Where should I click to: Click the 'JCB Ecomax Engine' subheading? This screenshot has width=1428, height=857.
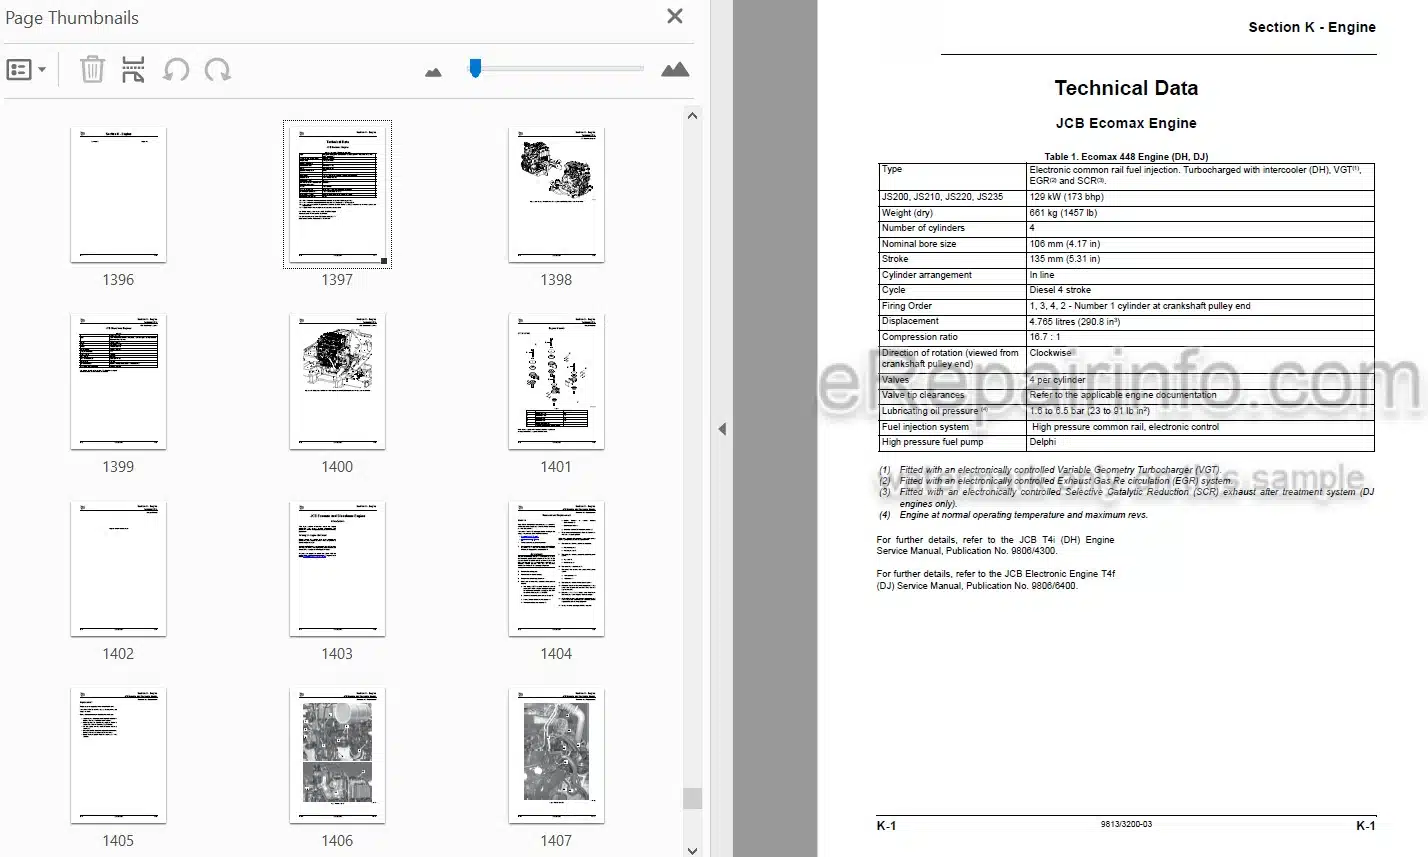pos(1126,123)
